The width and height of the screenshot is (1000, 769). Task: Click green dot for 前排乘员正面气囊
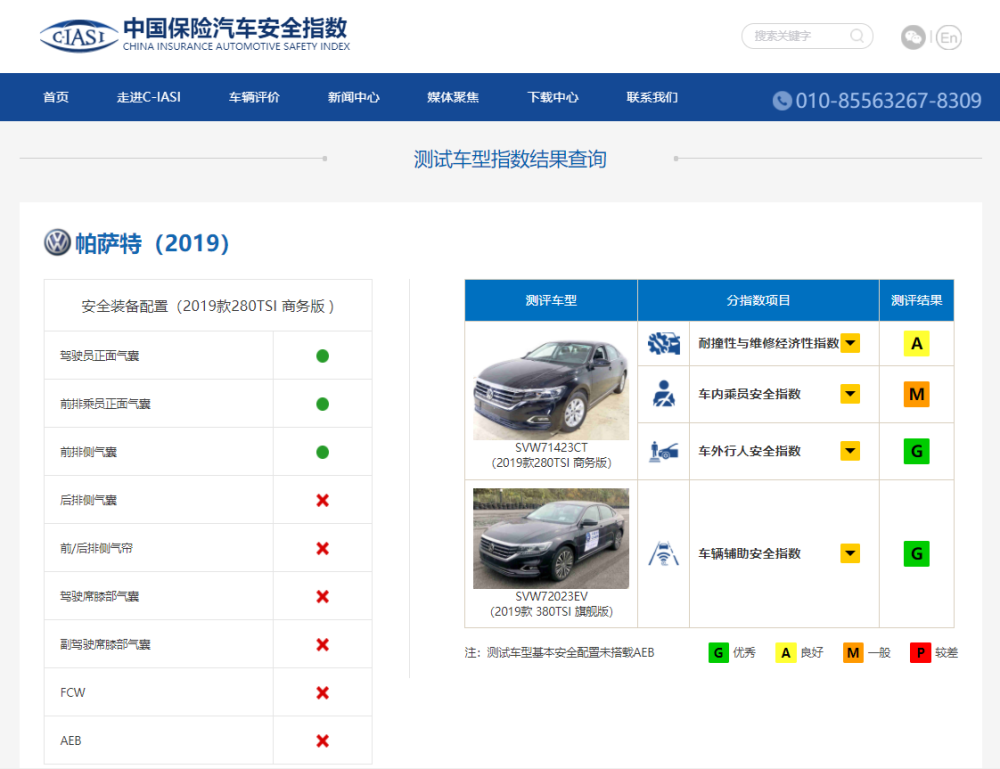pos(323,404)
